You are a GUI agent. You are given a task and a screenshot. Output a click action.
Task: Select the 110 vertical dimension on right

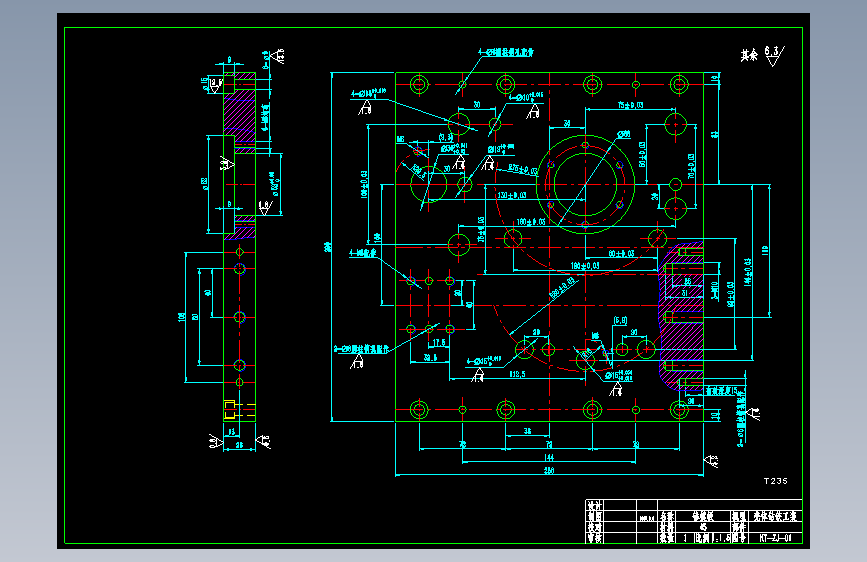pos(765,250)
